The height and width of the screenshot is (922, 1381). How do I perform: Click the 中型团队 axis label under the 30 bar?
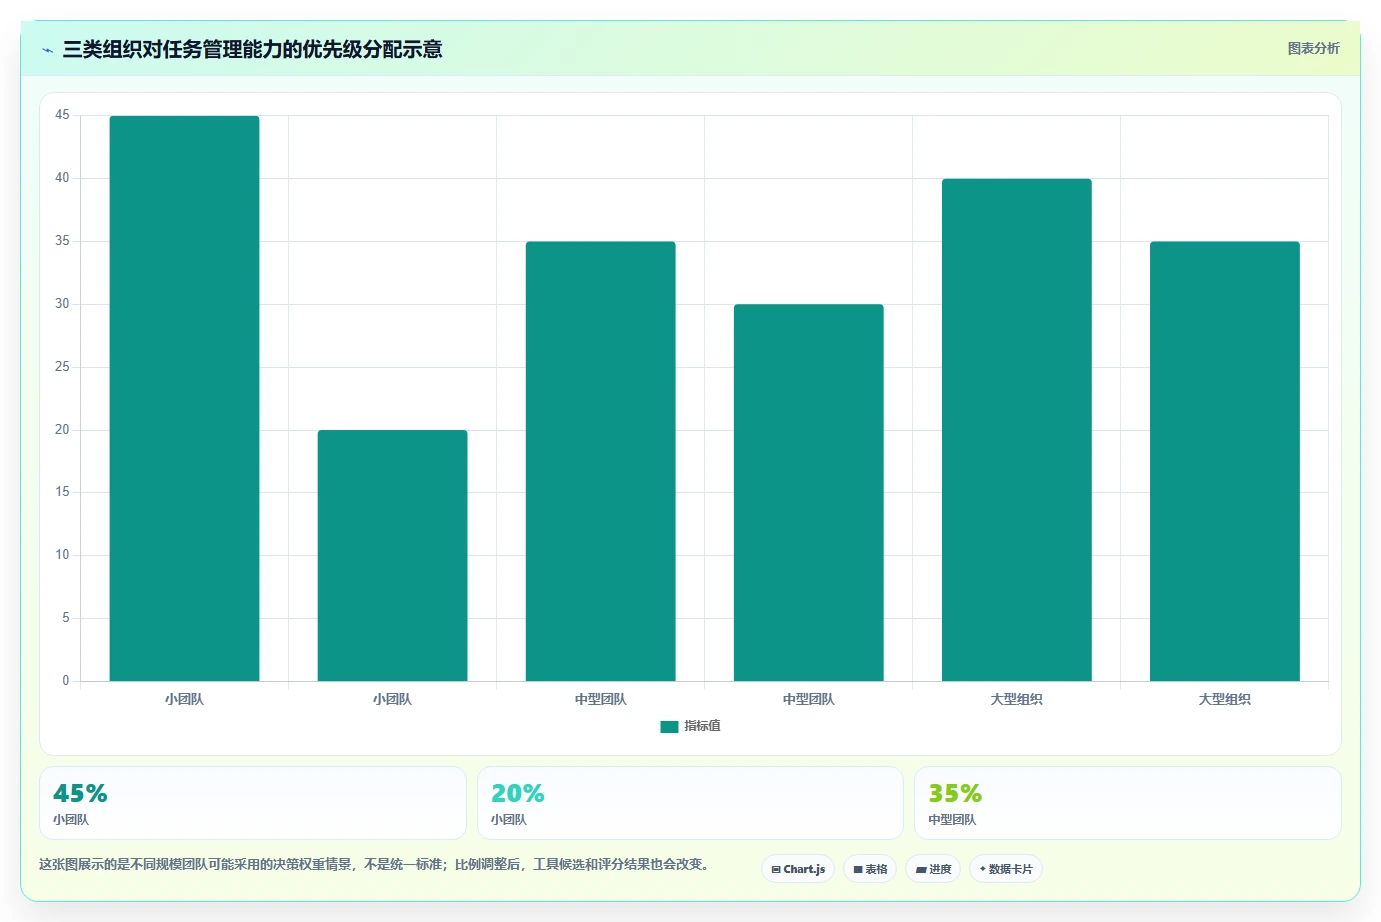pyautogui.click(x=808, y=699)
